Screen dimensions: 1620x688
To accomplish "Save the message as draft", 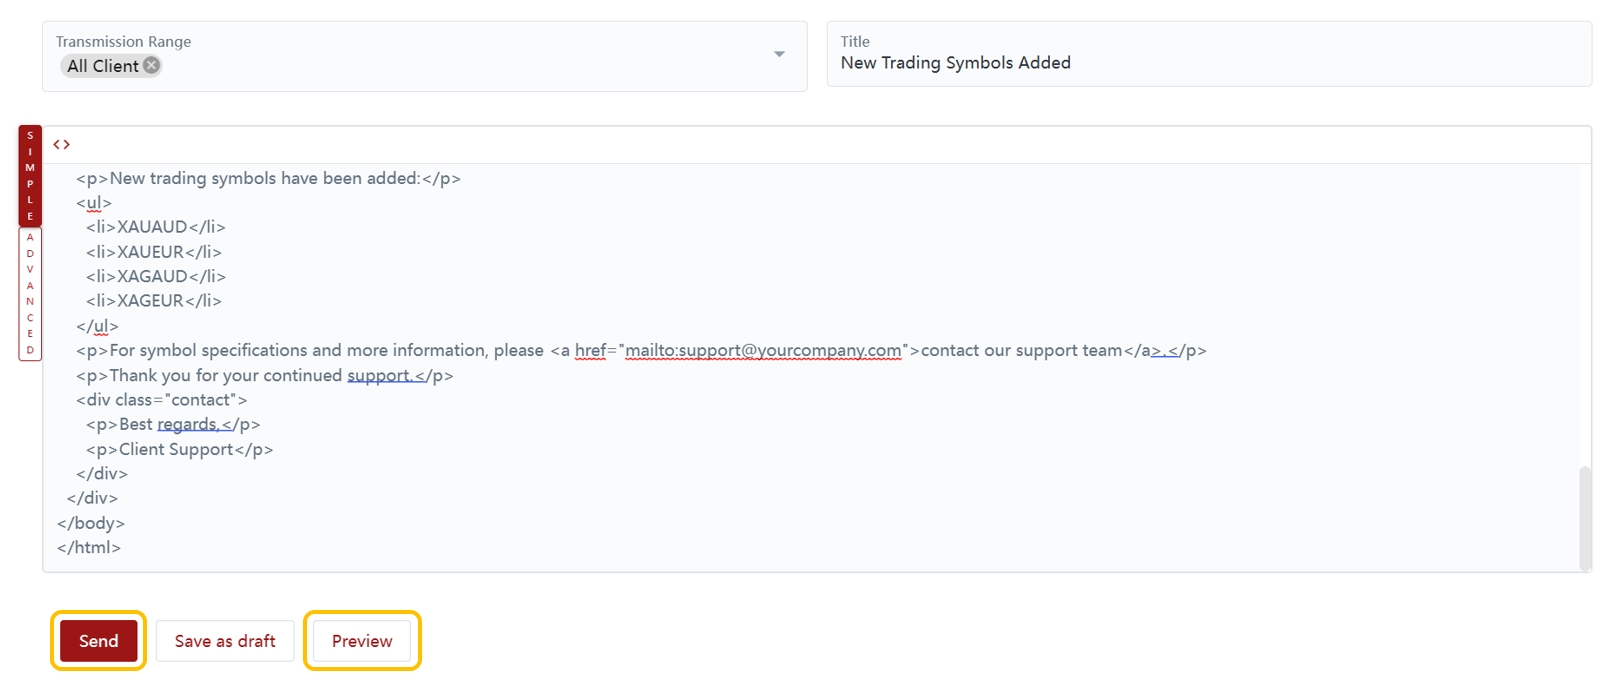I will [225, 641].
